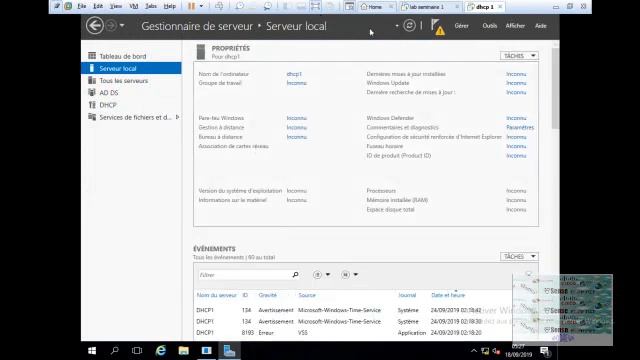Open the navigation history dropdown beside forward arrow
Viewport: 640px width, 360px height.
pos(122,26)
